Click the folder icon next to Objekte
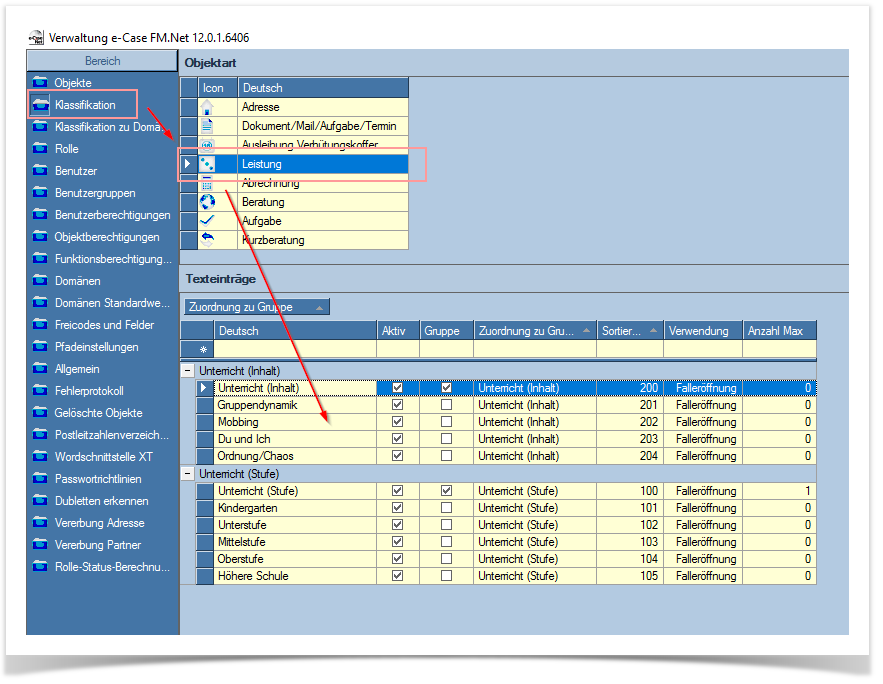The image size is (883, 684). click(40, 82)
